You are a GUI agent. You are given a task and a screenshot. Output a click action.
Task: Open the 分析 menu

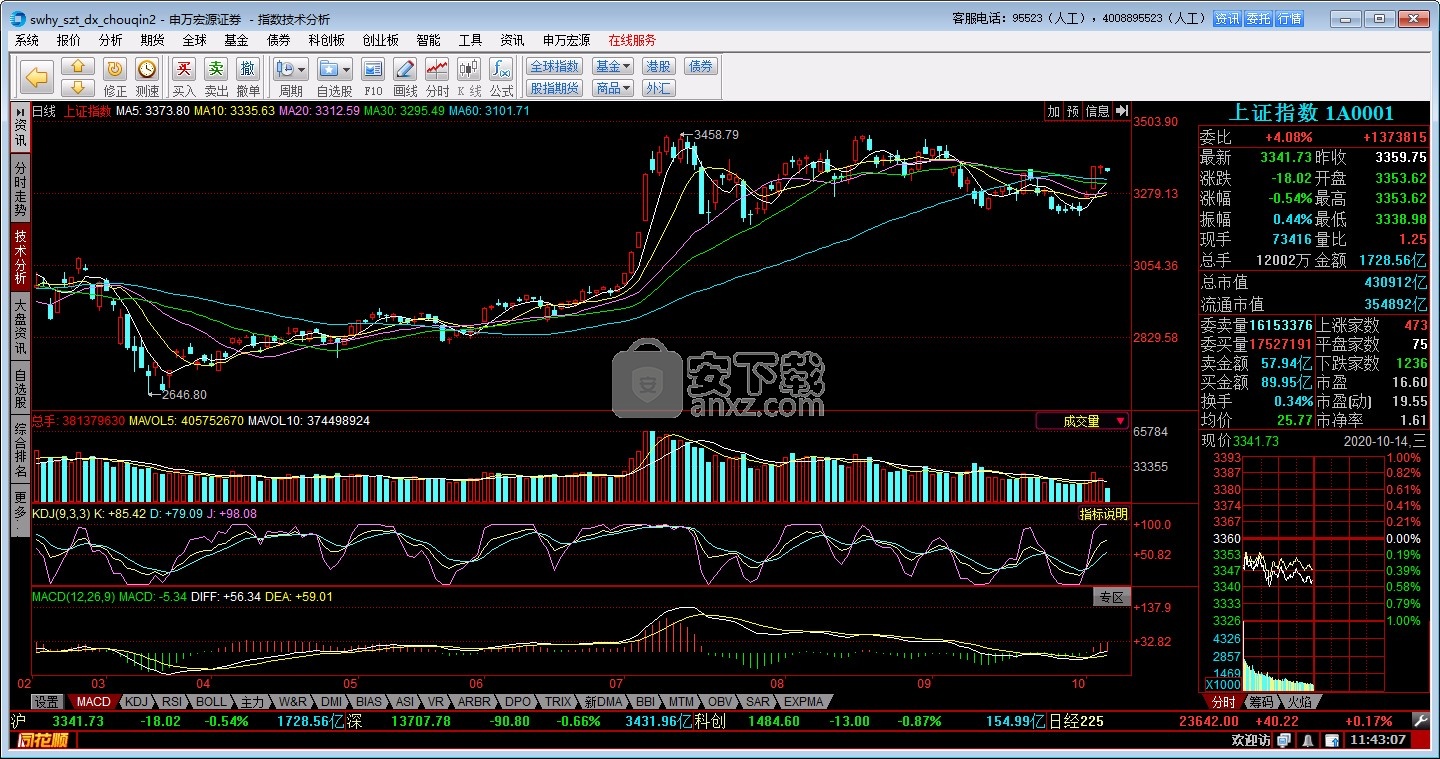(111, 40)
